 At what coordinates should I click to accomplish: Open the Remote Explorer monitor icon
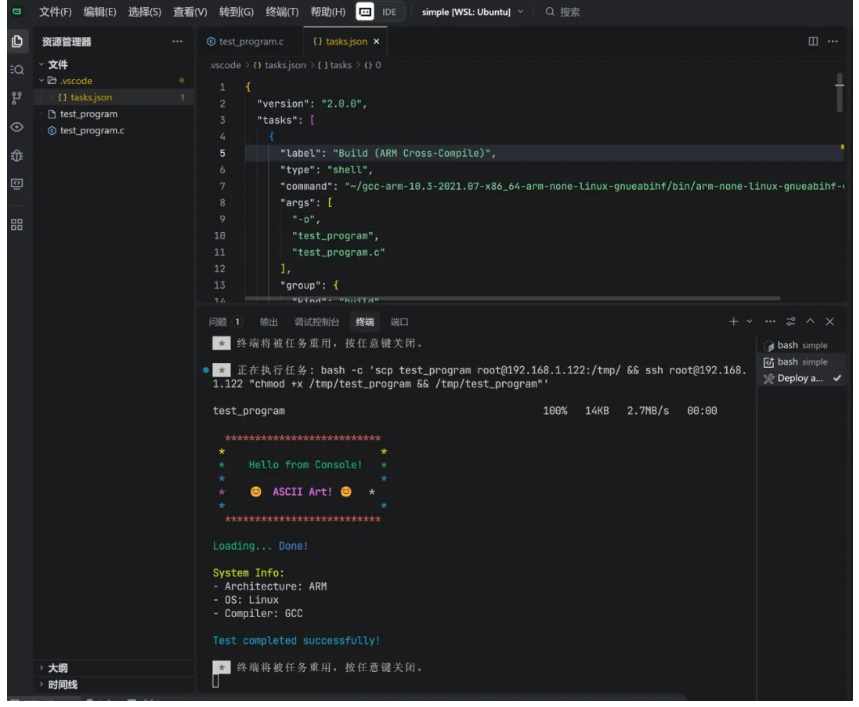tap(16, 185)
